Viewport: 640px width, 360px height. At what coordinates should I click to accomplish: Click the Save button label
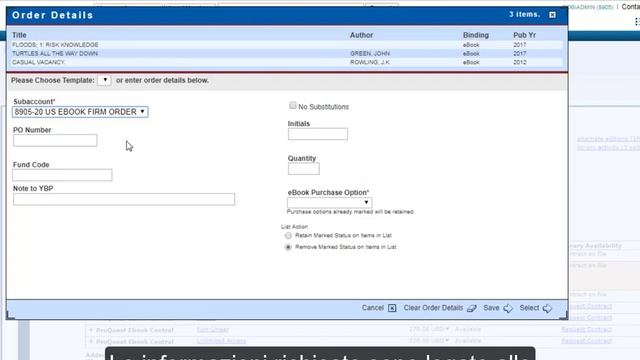click(x=491, y=308)
